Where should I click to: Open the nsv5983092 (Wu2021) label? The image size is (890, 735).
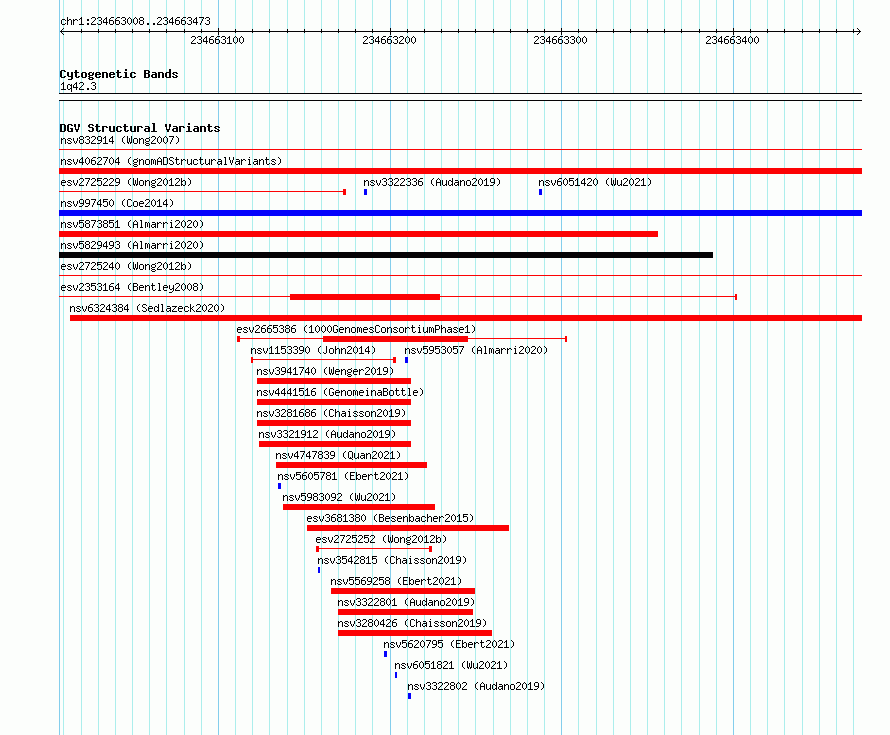339,497
